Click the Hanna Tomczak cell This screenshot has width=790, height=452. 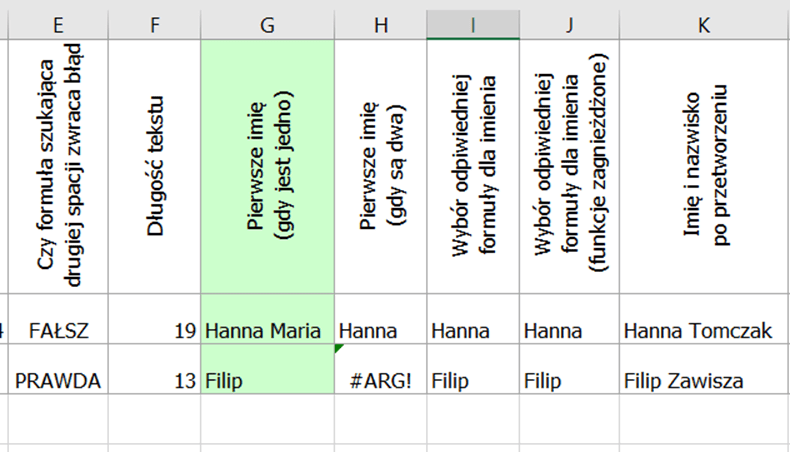(x=703, y=331)
